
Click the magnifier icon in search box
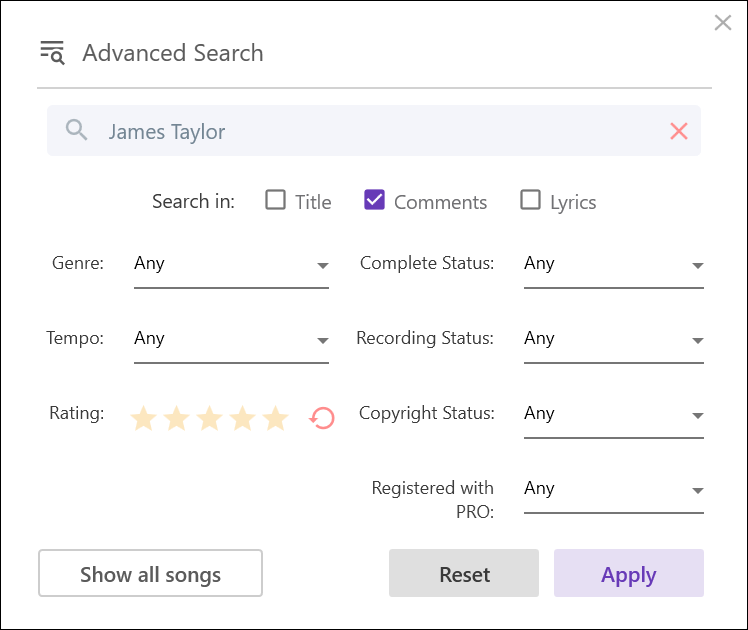tap(77, 130)
